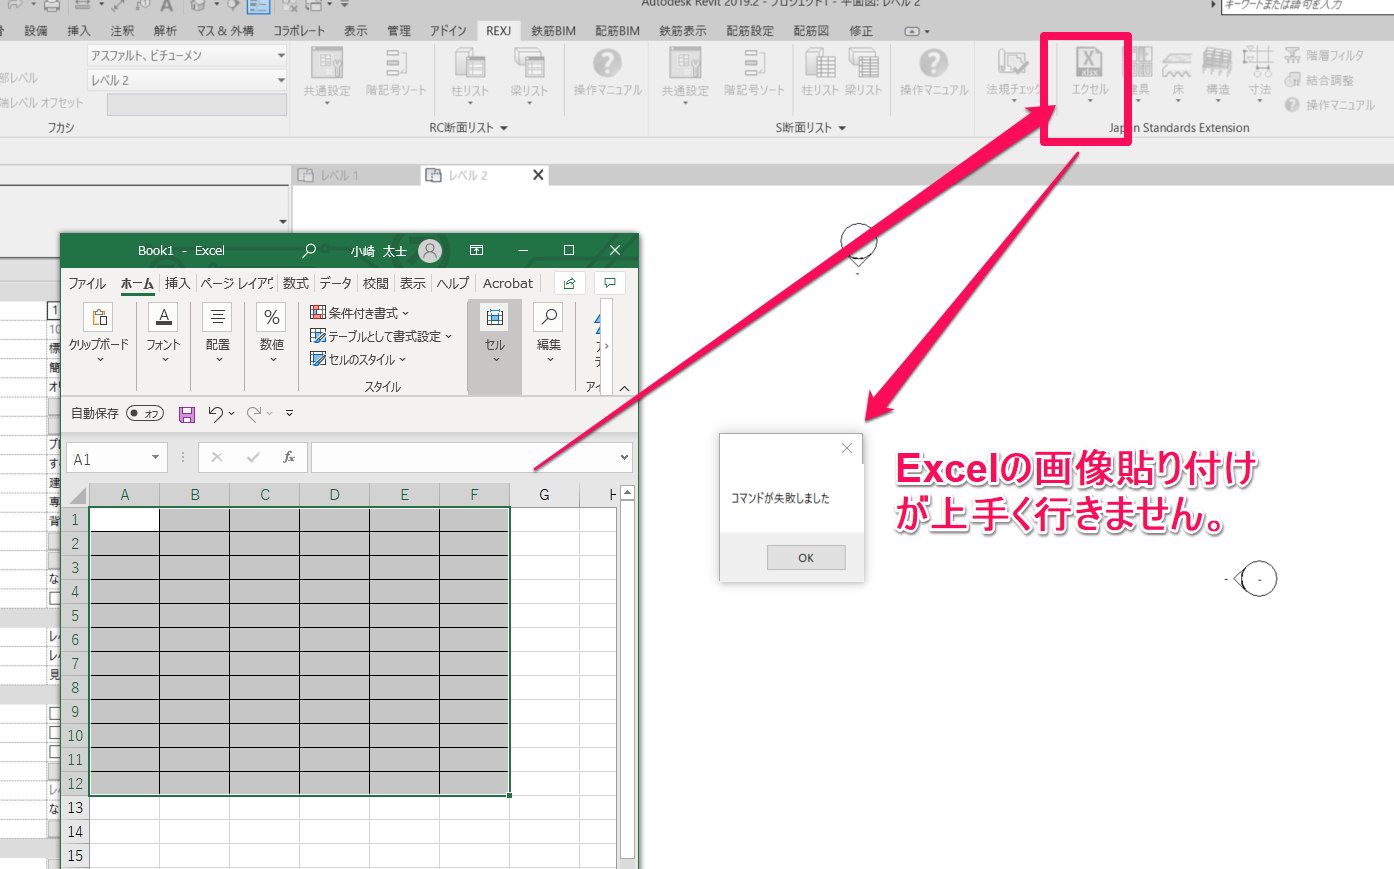The height and width of the screenshot is (869, 1394).
Task: Open 操作マニュアル beside S断面リスト panel
Action: (934, 71)
